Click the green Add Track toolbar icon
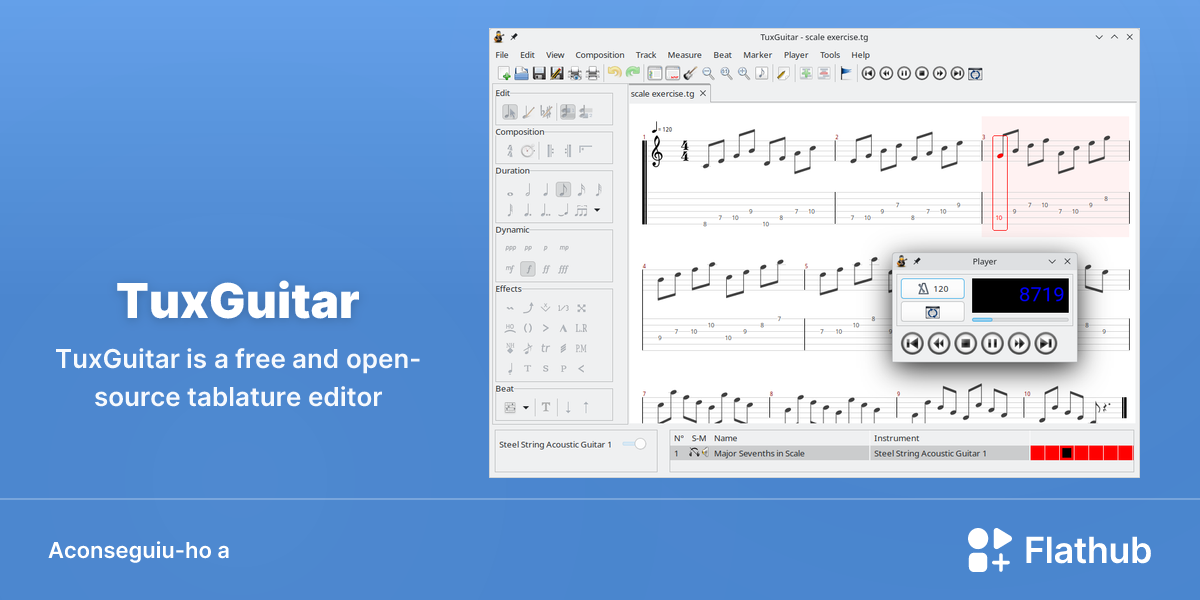Image resolution: width=1200 pixels, height=600 pixels. [x=806, y=73]
